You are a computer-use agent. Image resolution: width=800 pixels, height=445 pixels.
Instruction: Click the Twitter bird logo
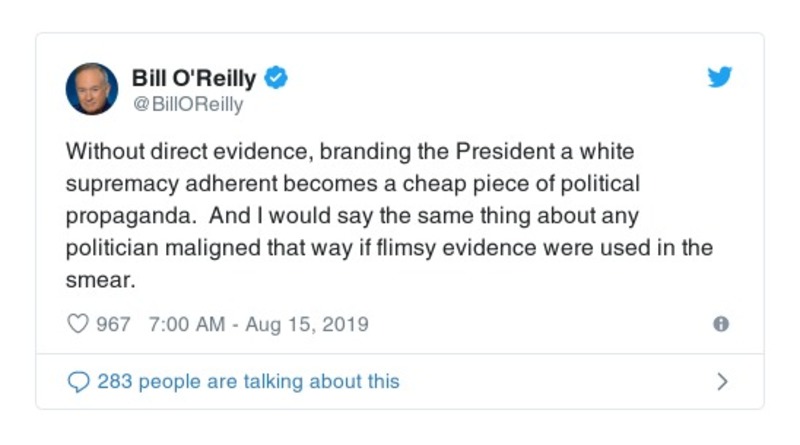click(720, 78)
